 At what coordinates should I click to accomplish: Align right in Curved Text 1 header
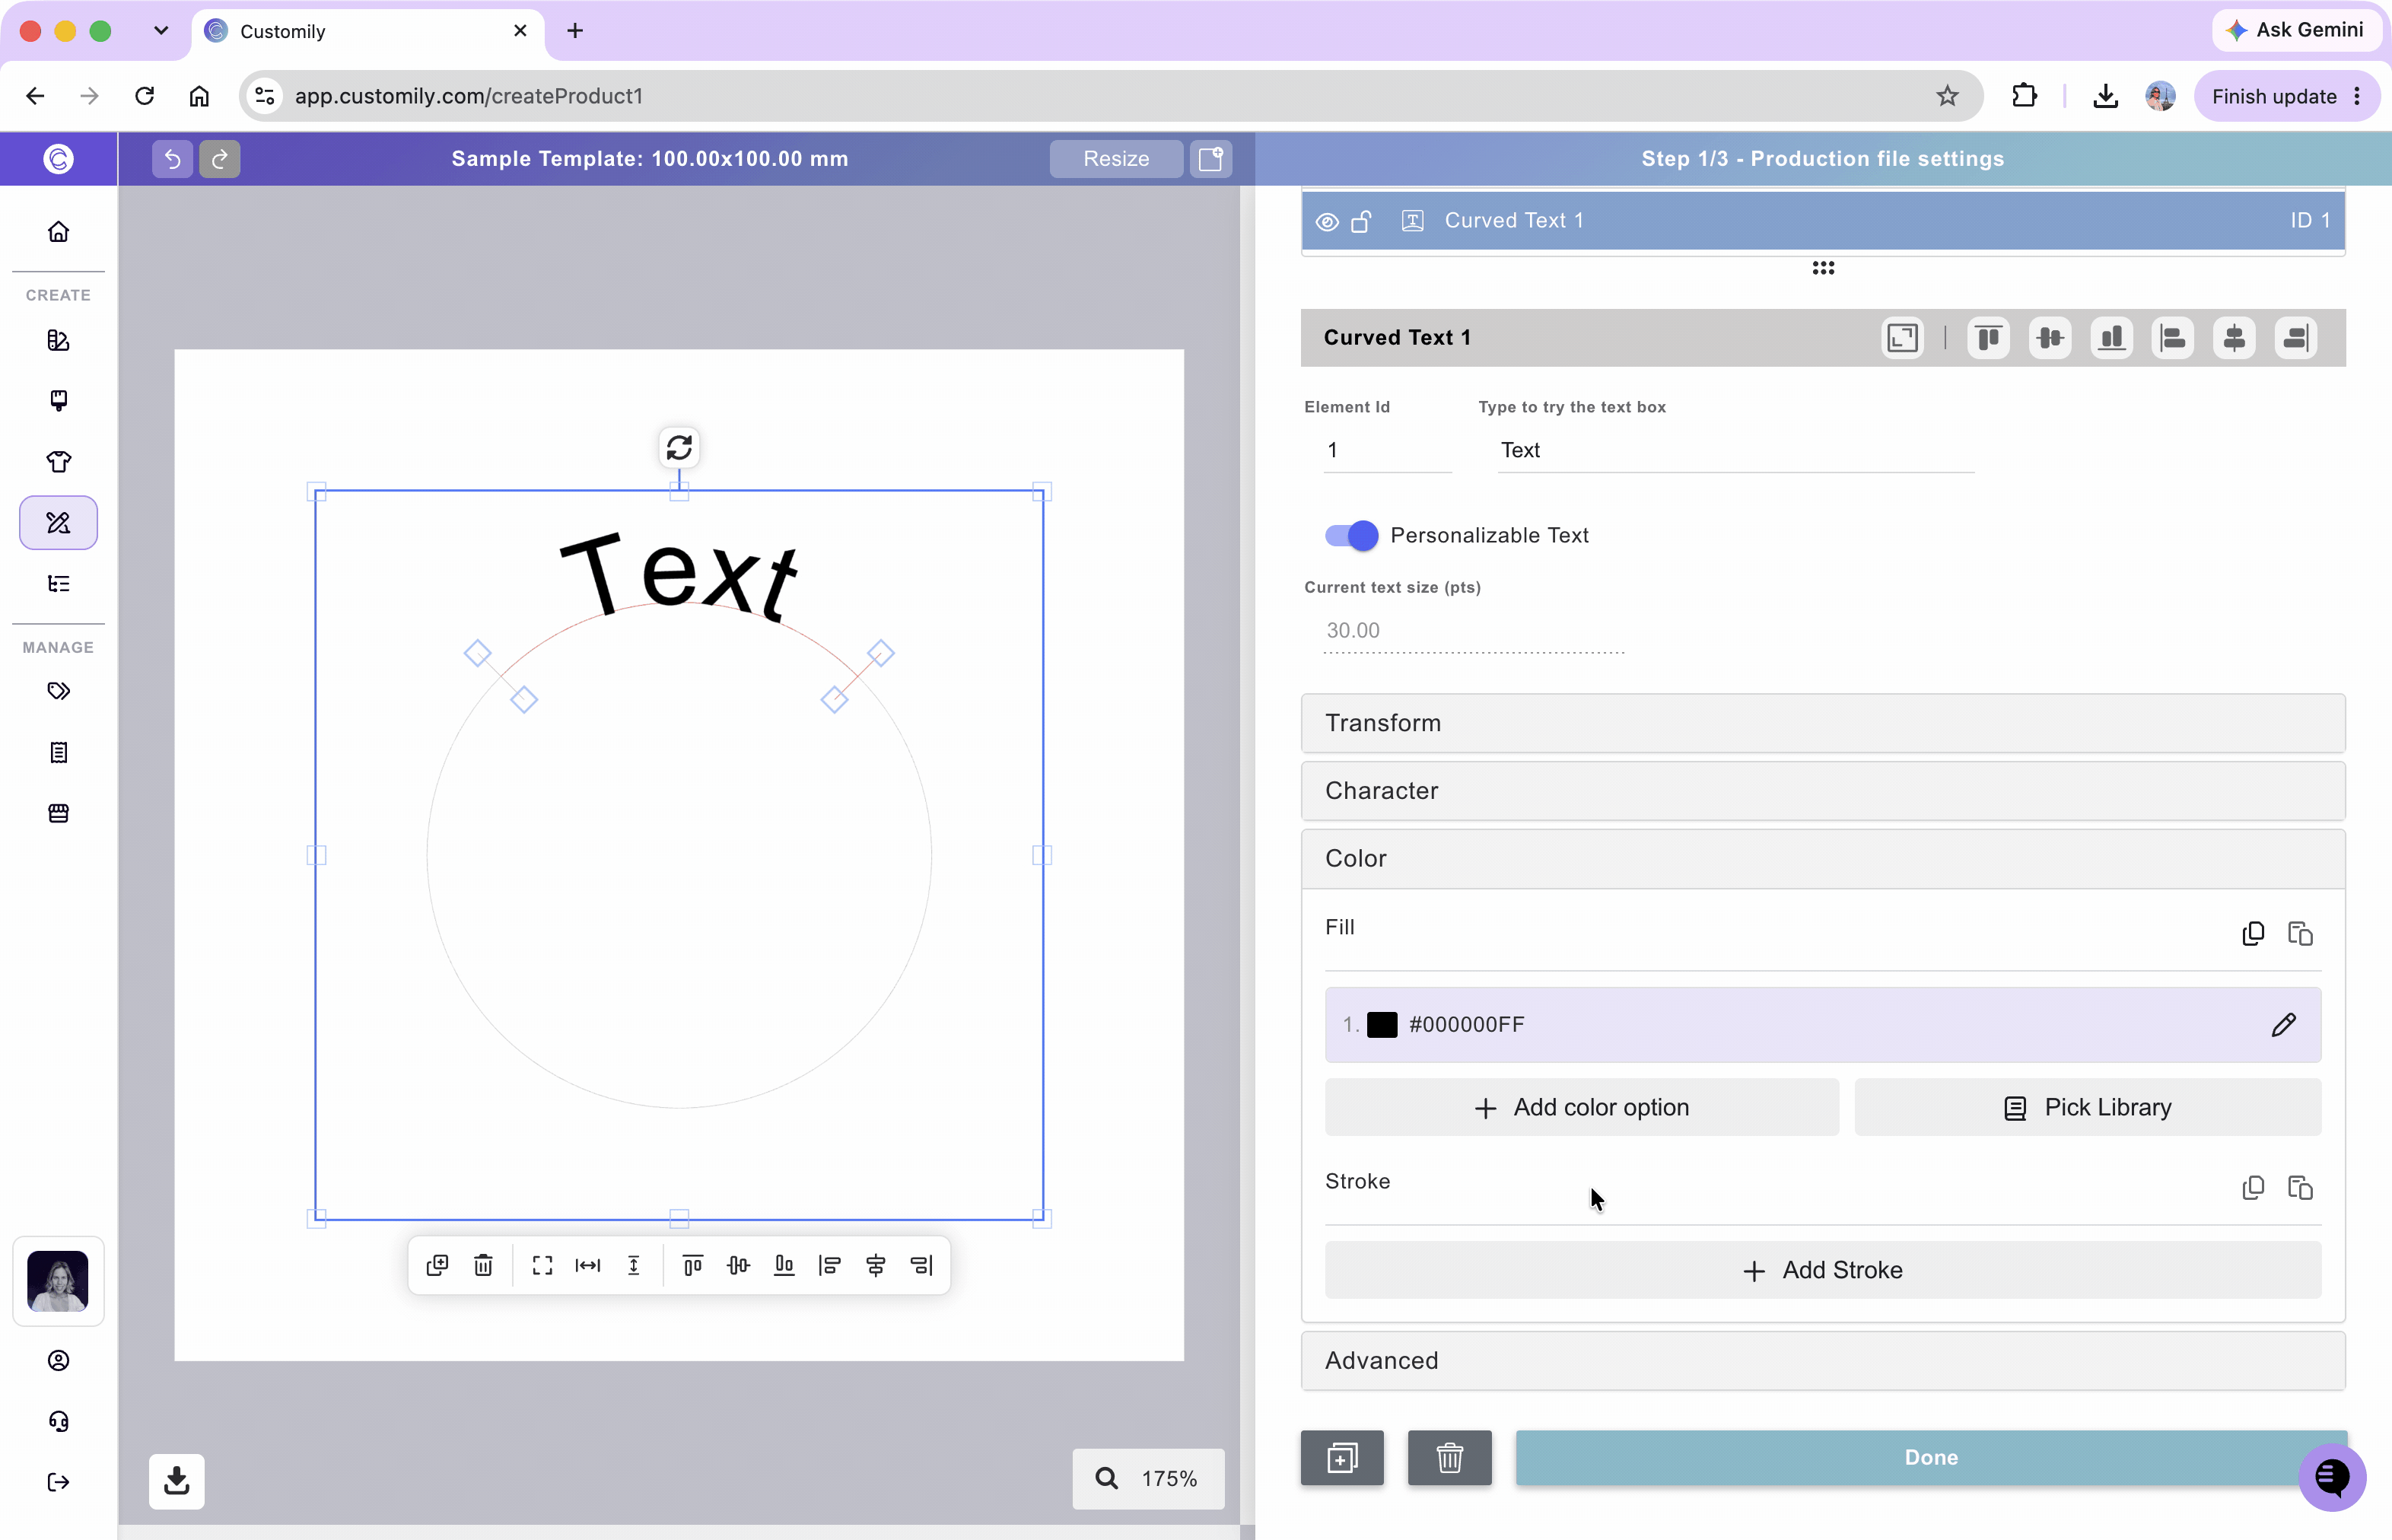click(x=2296, y=338)
